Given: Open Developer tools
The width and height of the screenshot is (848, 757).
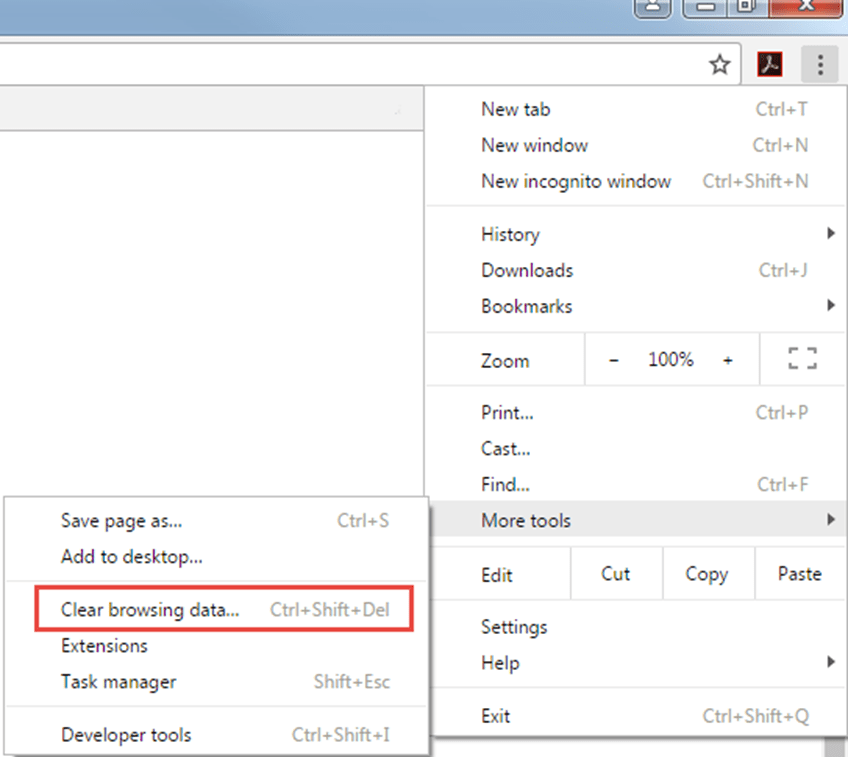Looking at the screenshot, I should [x=216, y=735].
